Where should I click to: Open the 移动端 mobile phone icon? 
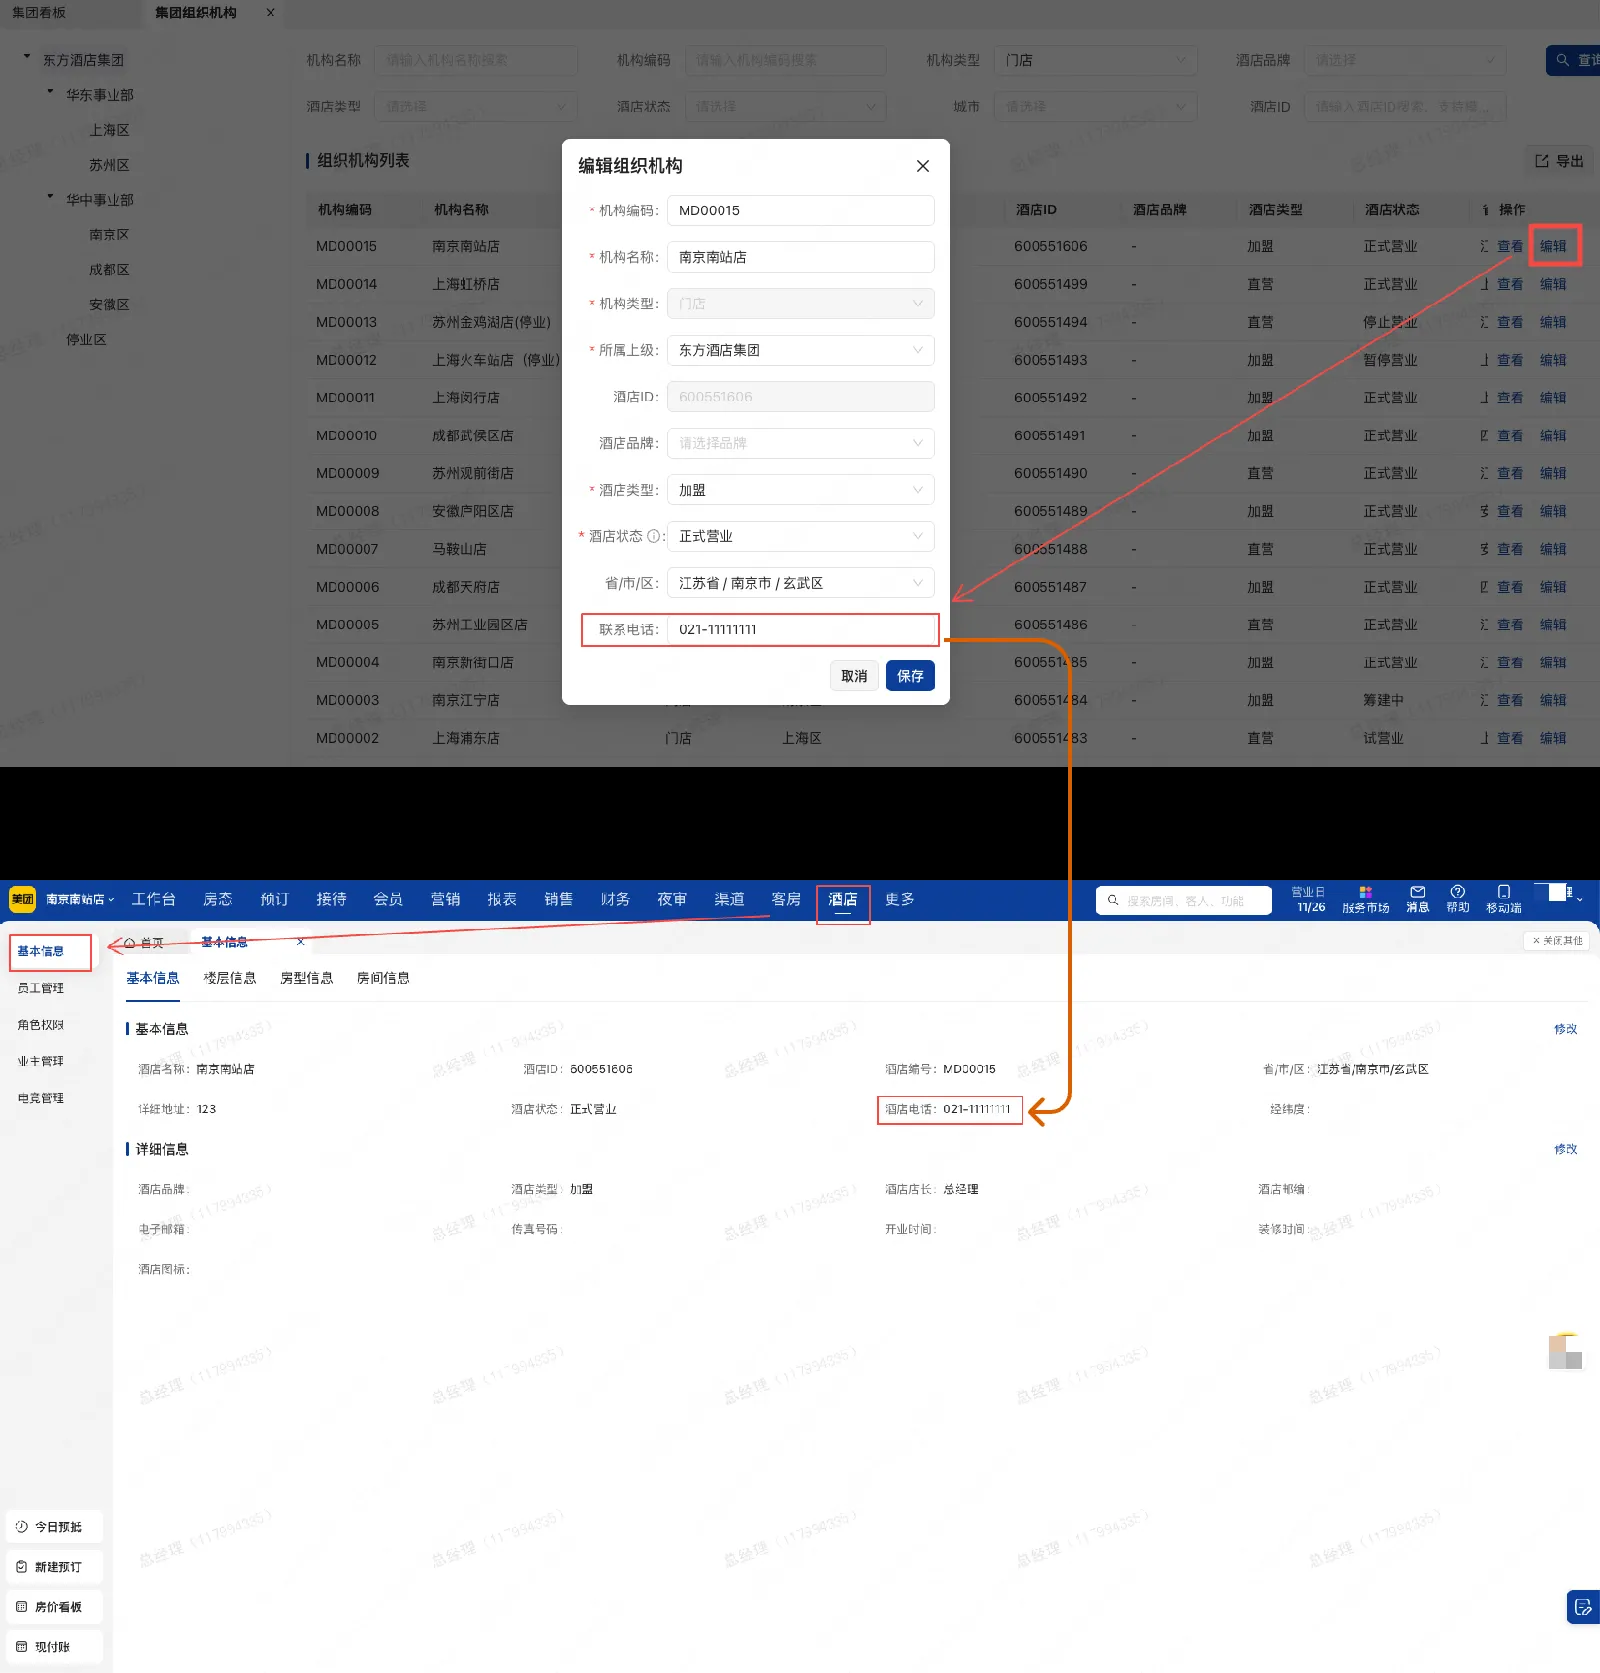coord(1503,892)
